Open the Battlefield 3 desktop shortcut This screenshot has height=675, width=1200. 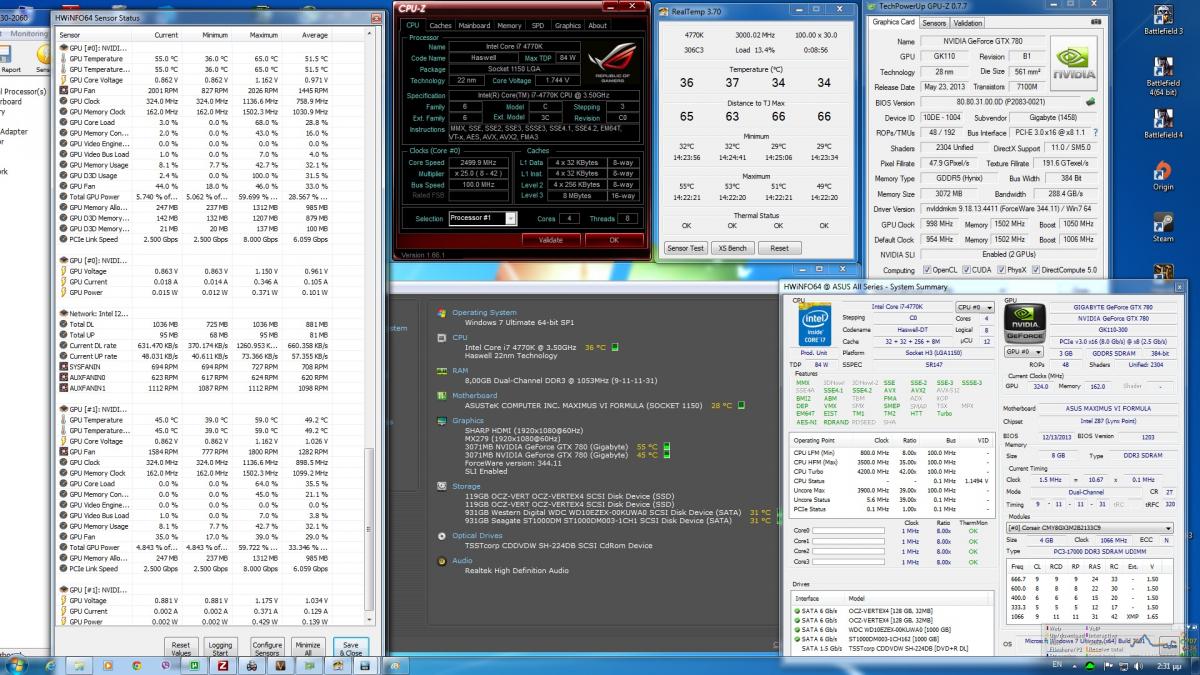click(1163, 19)
